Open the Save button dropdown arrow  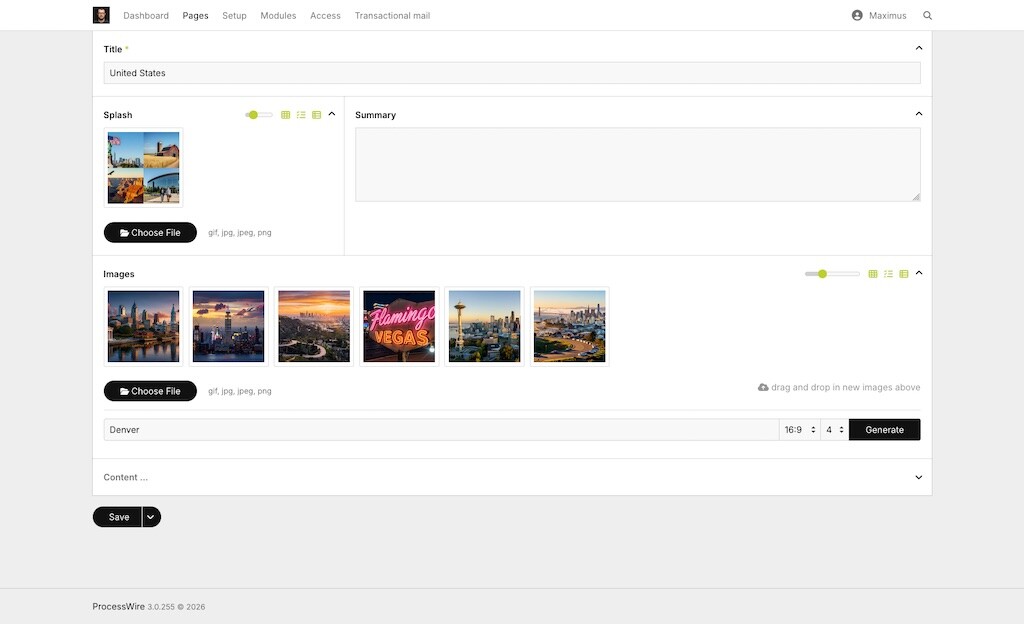point(151,517)
